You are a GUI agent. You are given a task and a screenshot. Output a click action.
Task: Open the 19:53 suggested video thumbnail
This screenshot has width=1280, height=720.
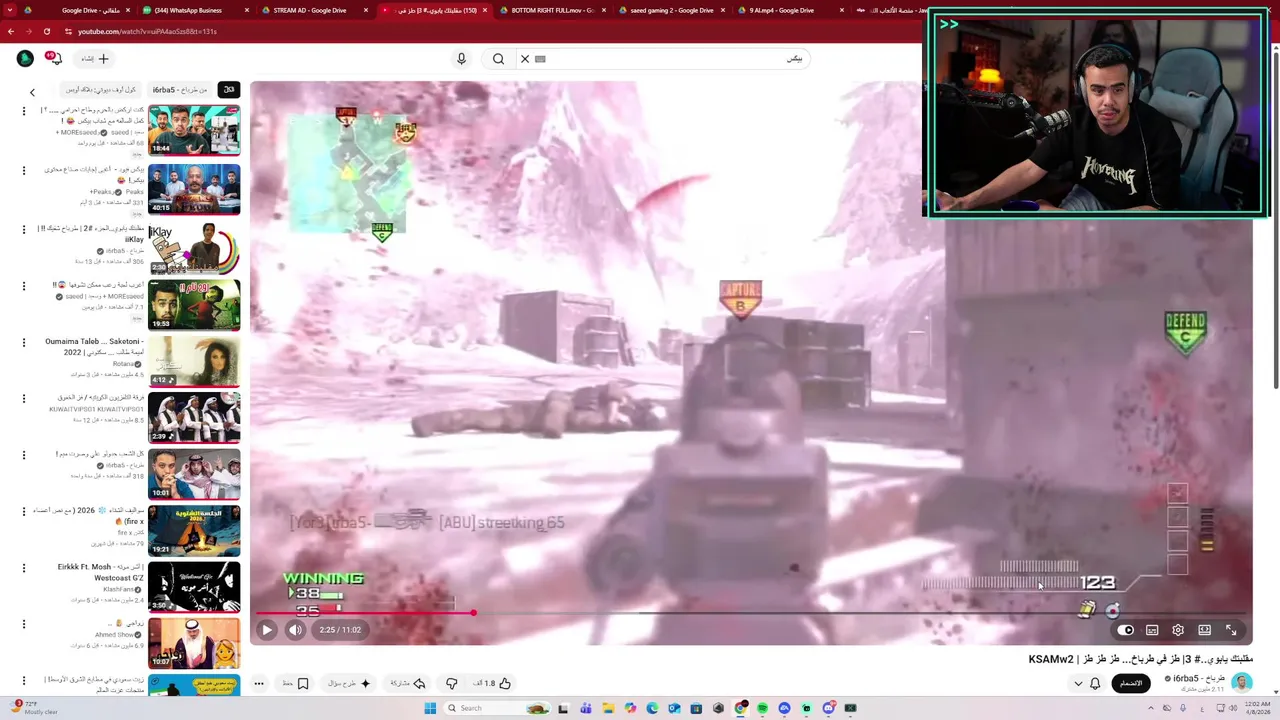point(194,304)
